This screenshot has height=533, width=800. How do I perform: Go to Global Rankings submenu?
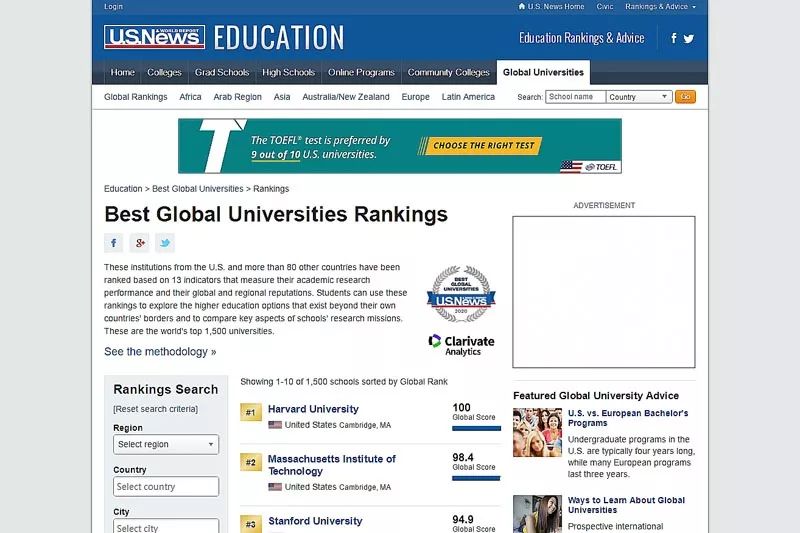[x=136, y=97]
